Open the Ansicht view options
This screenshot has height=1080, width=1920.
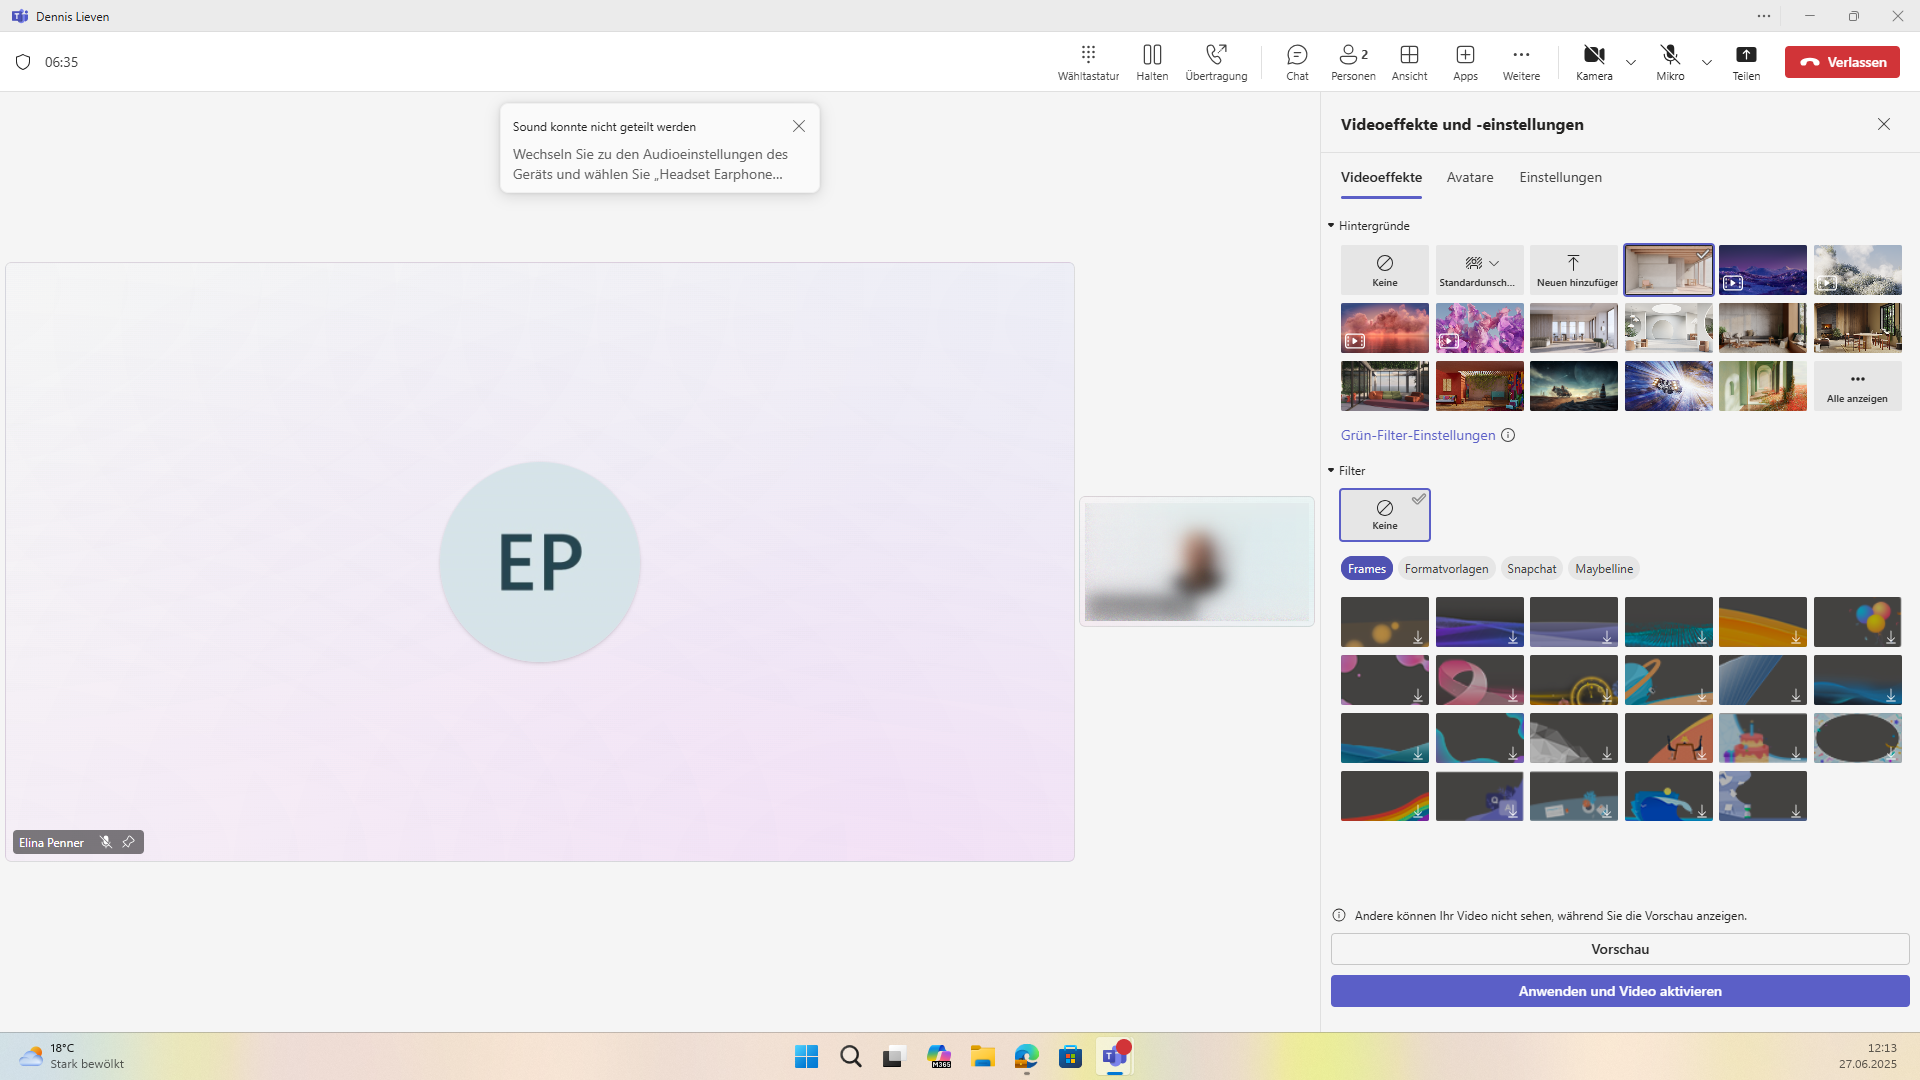click(1409, 61)
